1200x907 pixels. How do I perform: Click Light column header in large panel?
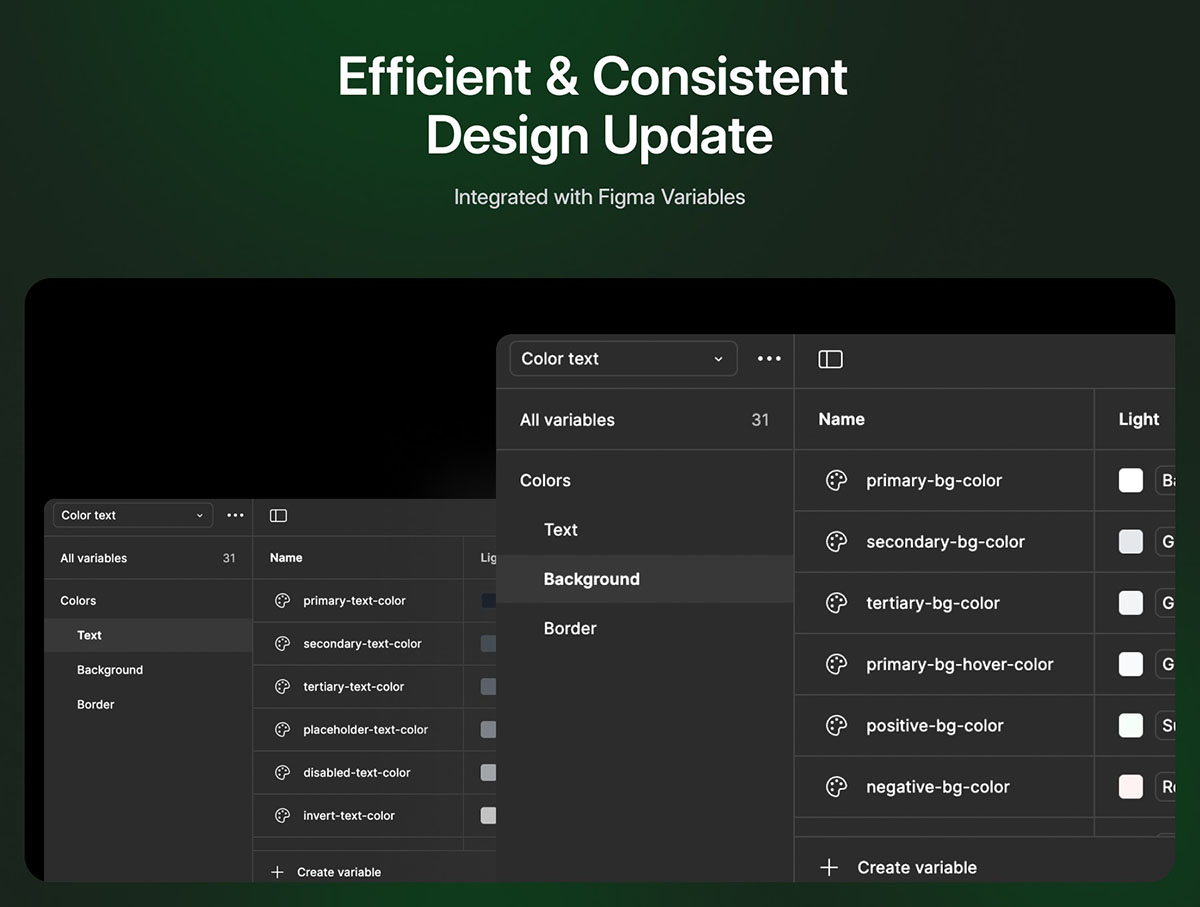click(x=1139, y=420)
